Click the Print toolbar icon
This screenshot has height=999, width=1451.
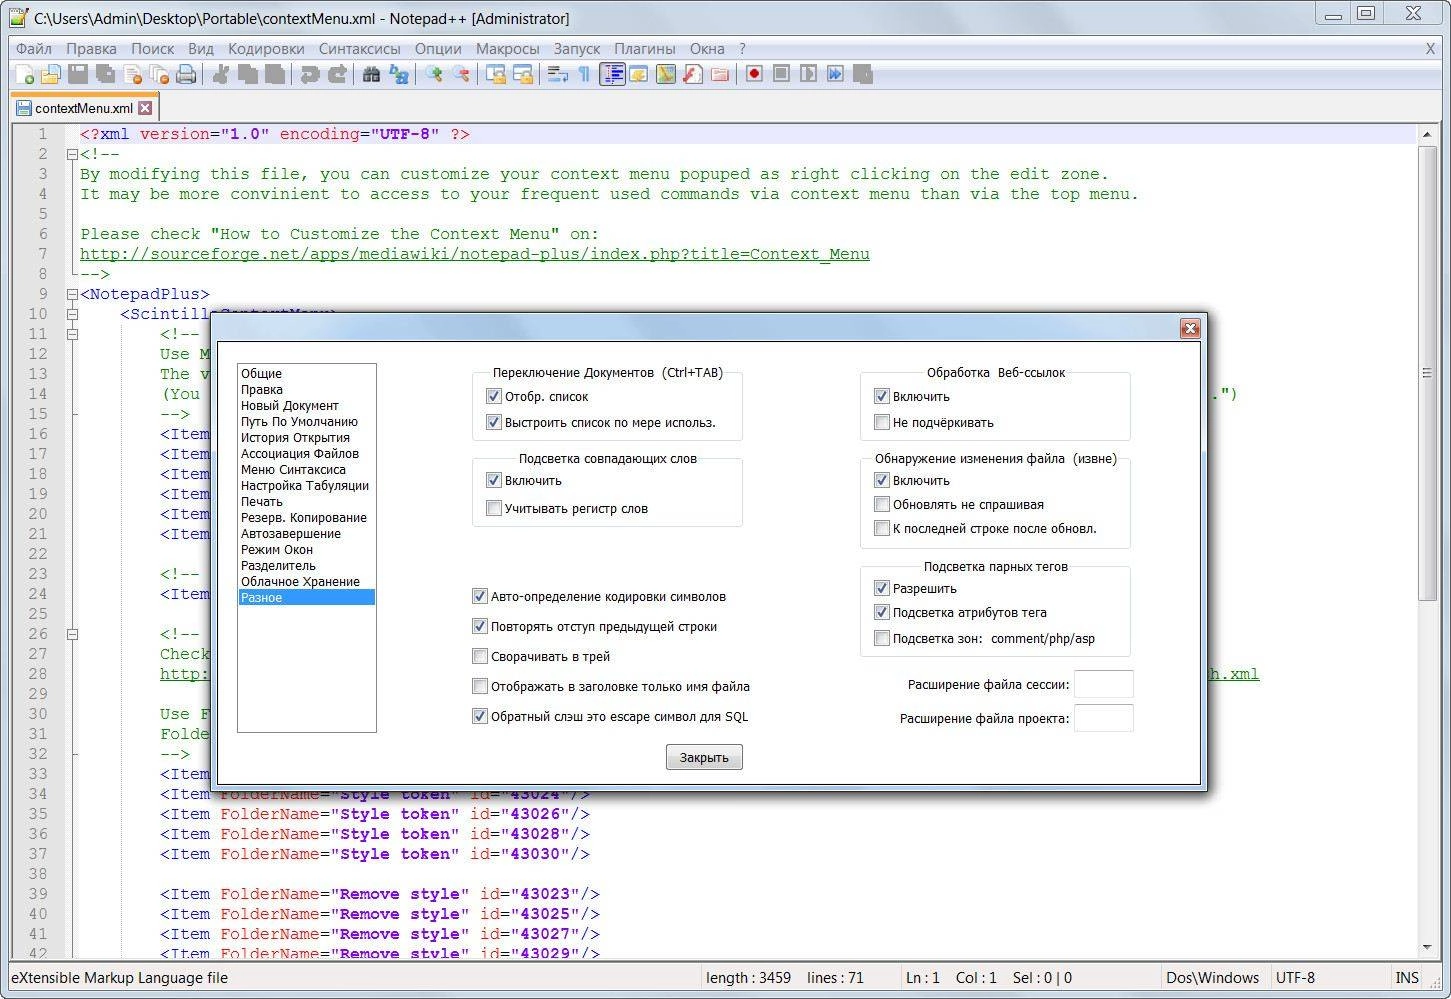point(186,74)
